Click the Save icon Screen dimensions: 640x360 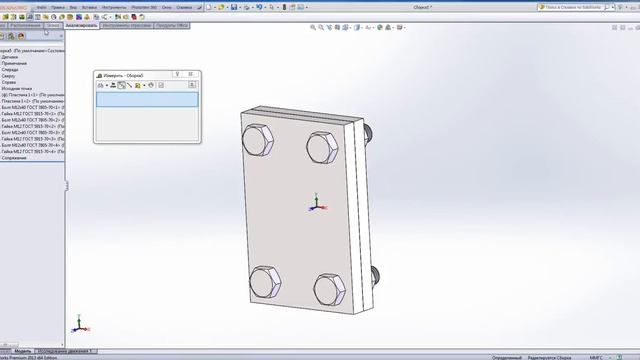(234, 7)
